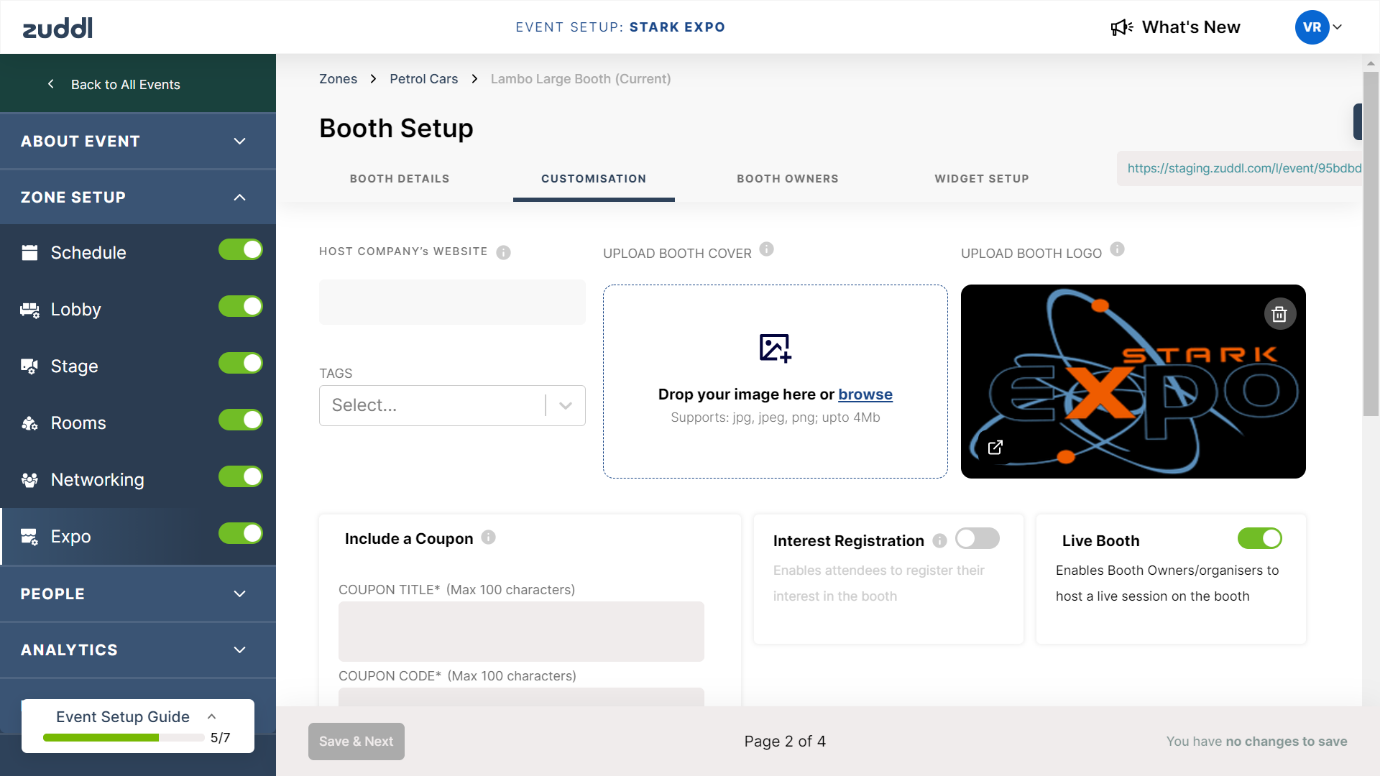Toggle the Expo zone switch
This screenshot has height=776, width=1380.
(241, 533)
